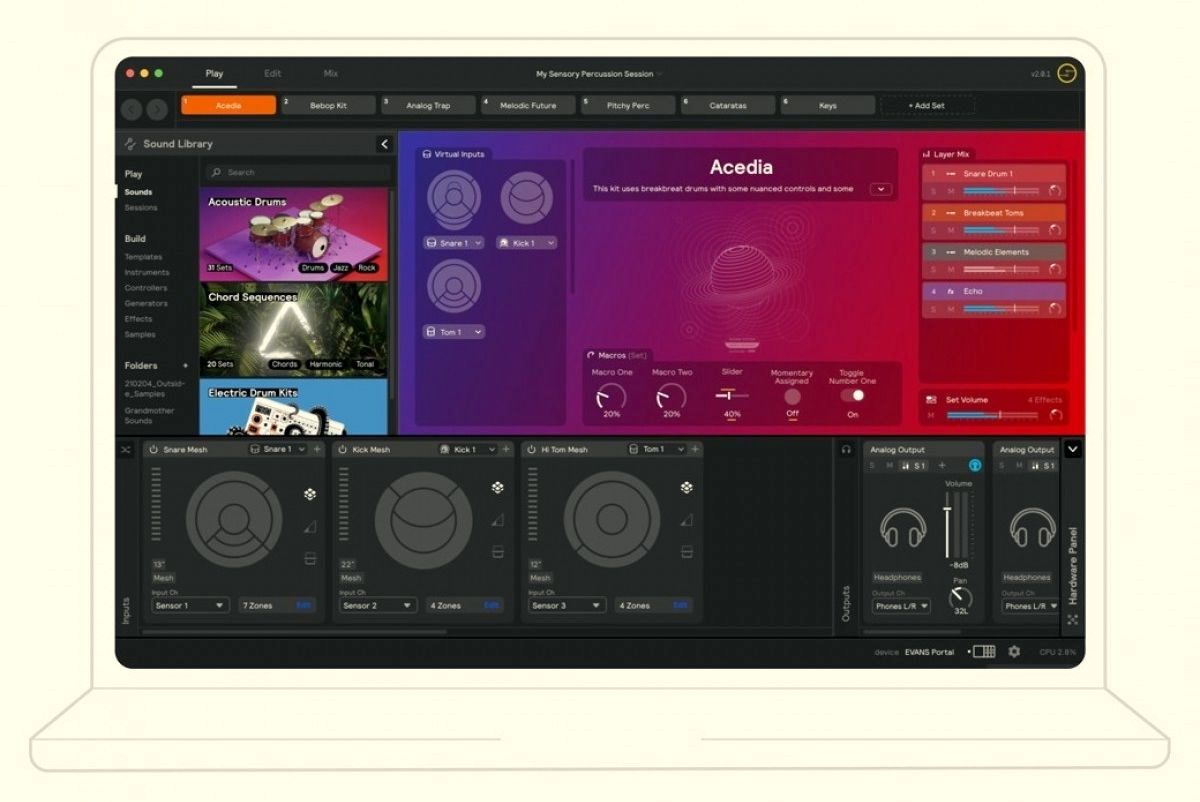Click the Snare Mesh velocity curve icon
The image size is (1200, 802).
coord(310,526)
